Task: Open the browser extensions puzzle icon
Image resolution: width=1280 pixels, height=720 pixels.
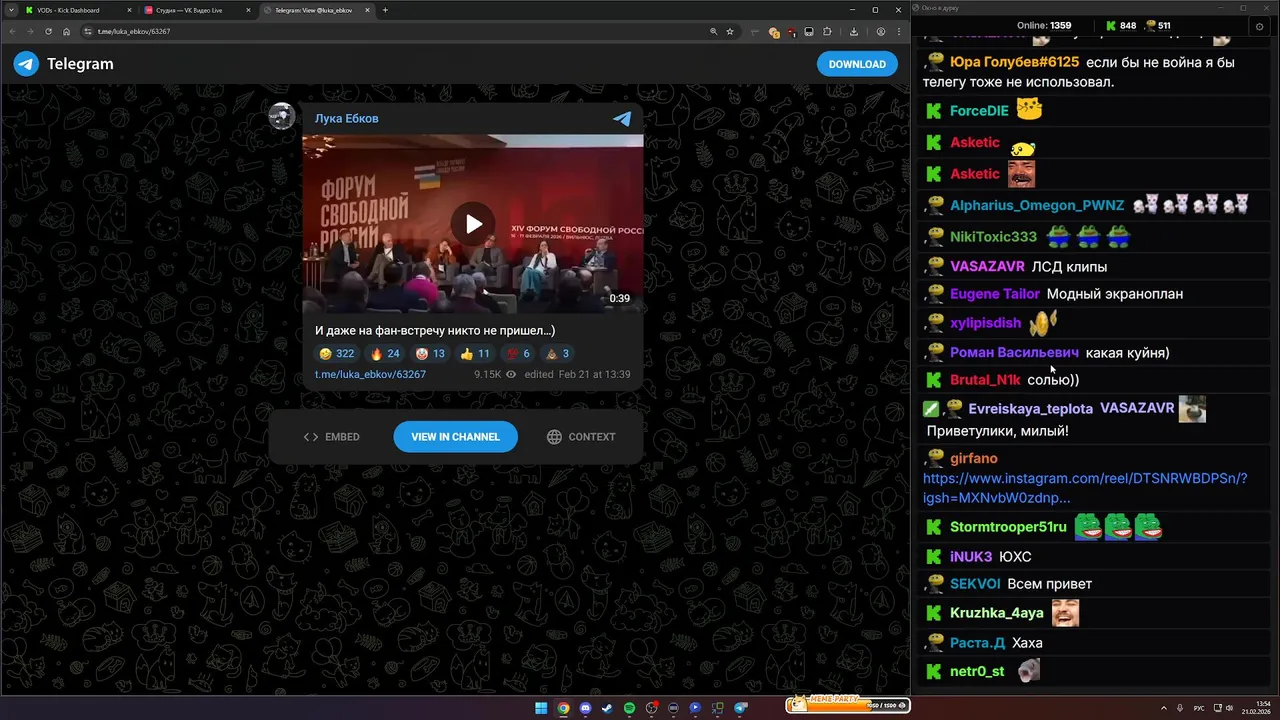Action: pyautogui.click(x=827, y=31)
